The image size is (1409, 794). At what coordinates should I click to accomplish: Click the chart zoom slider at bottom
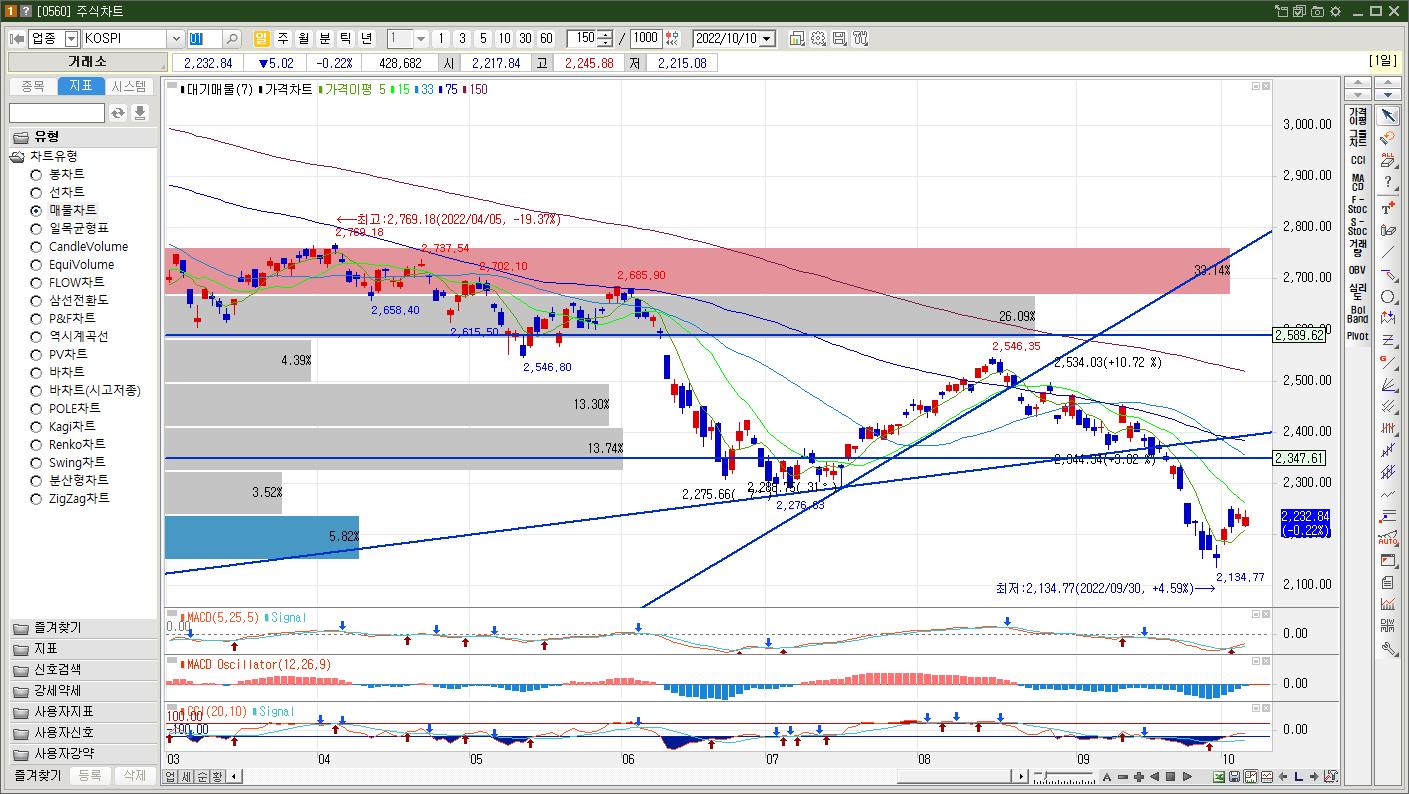coord(1063,776)
